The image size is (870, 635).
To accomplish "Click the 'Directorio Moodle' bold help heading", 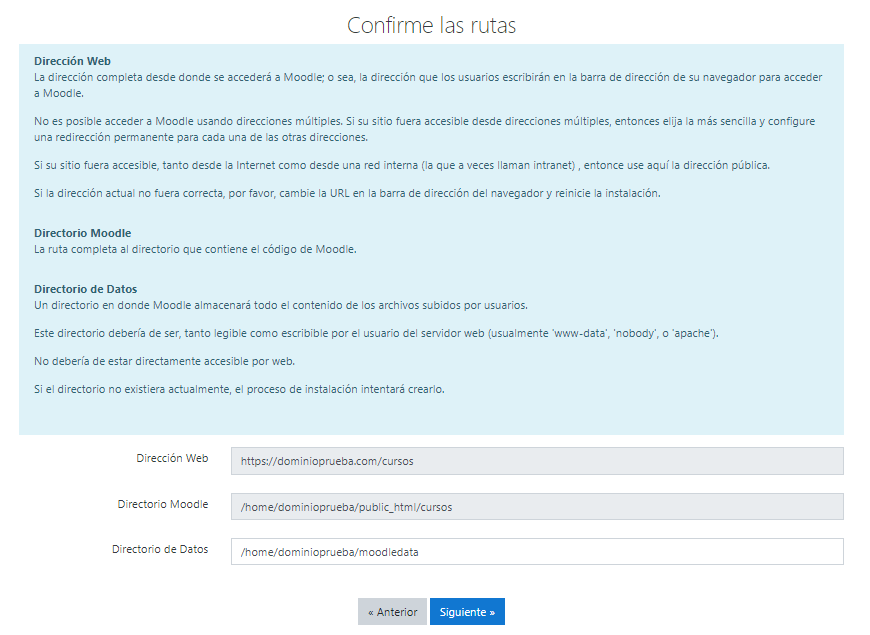I will 83,233.
